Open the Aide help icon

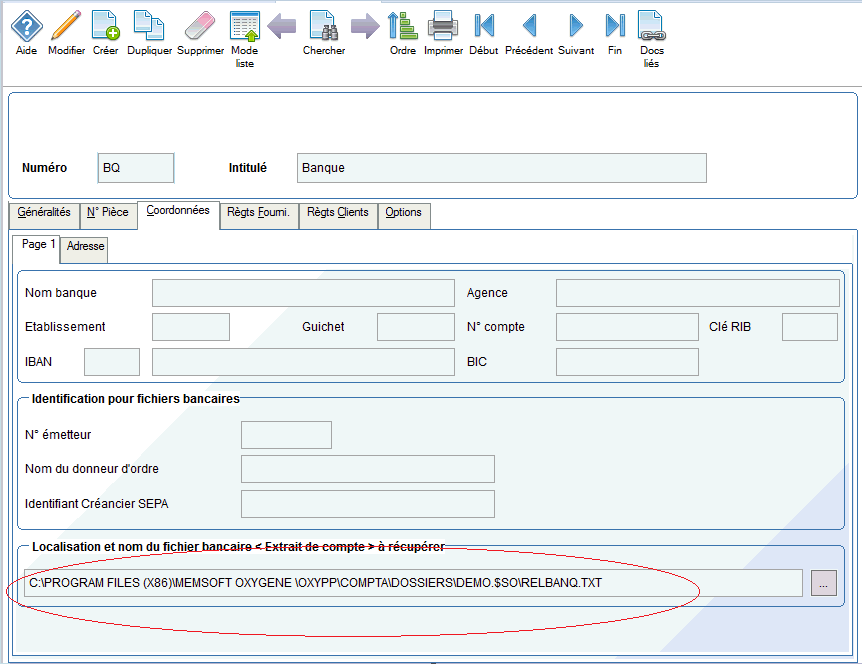click(26, 26)
